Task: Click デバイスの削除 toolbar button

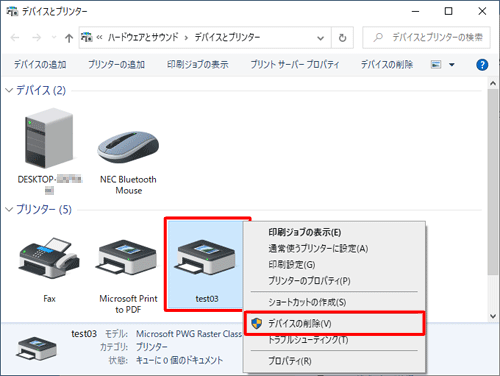Action: click(387, 65)
